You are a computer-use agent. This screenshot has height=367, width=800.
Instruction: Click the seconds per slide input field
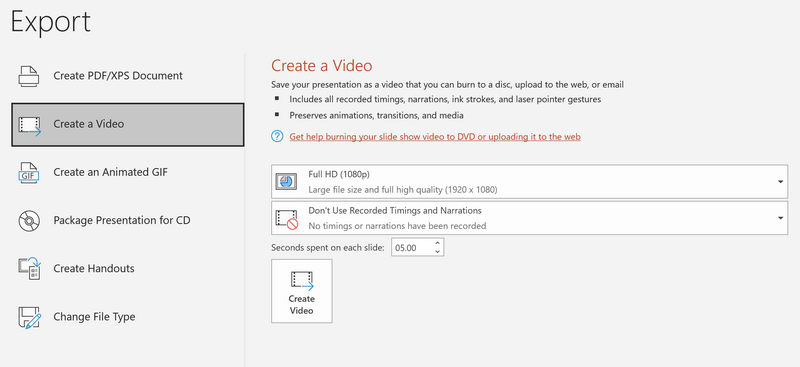click(412, 248)
